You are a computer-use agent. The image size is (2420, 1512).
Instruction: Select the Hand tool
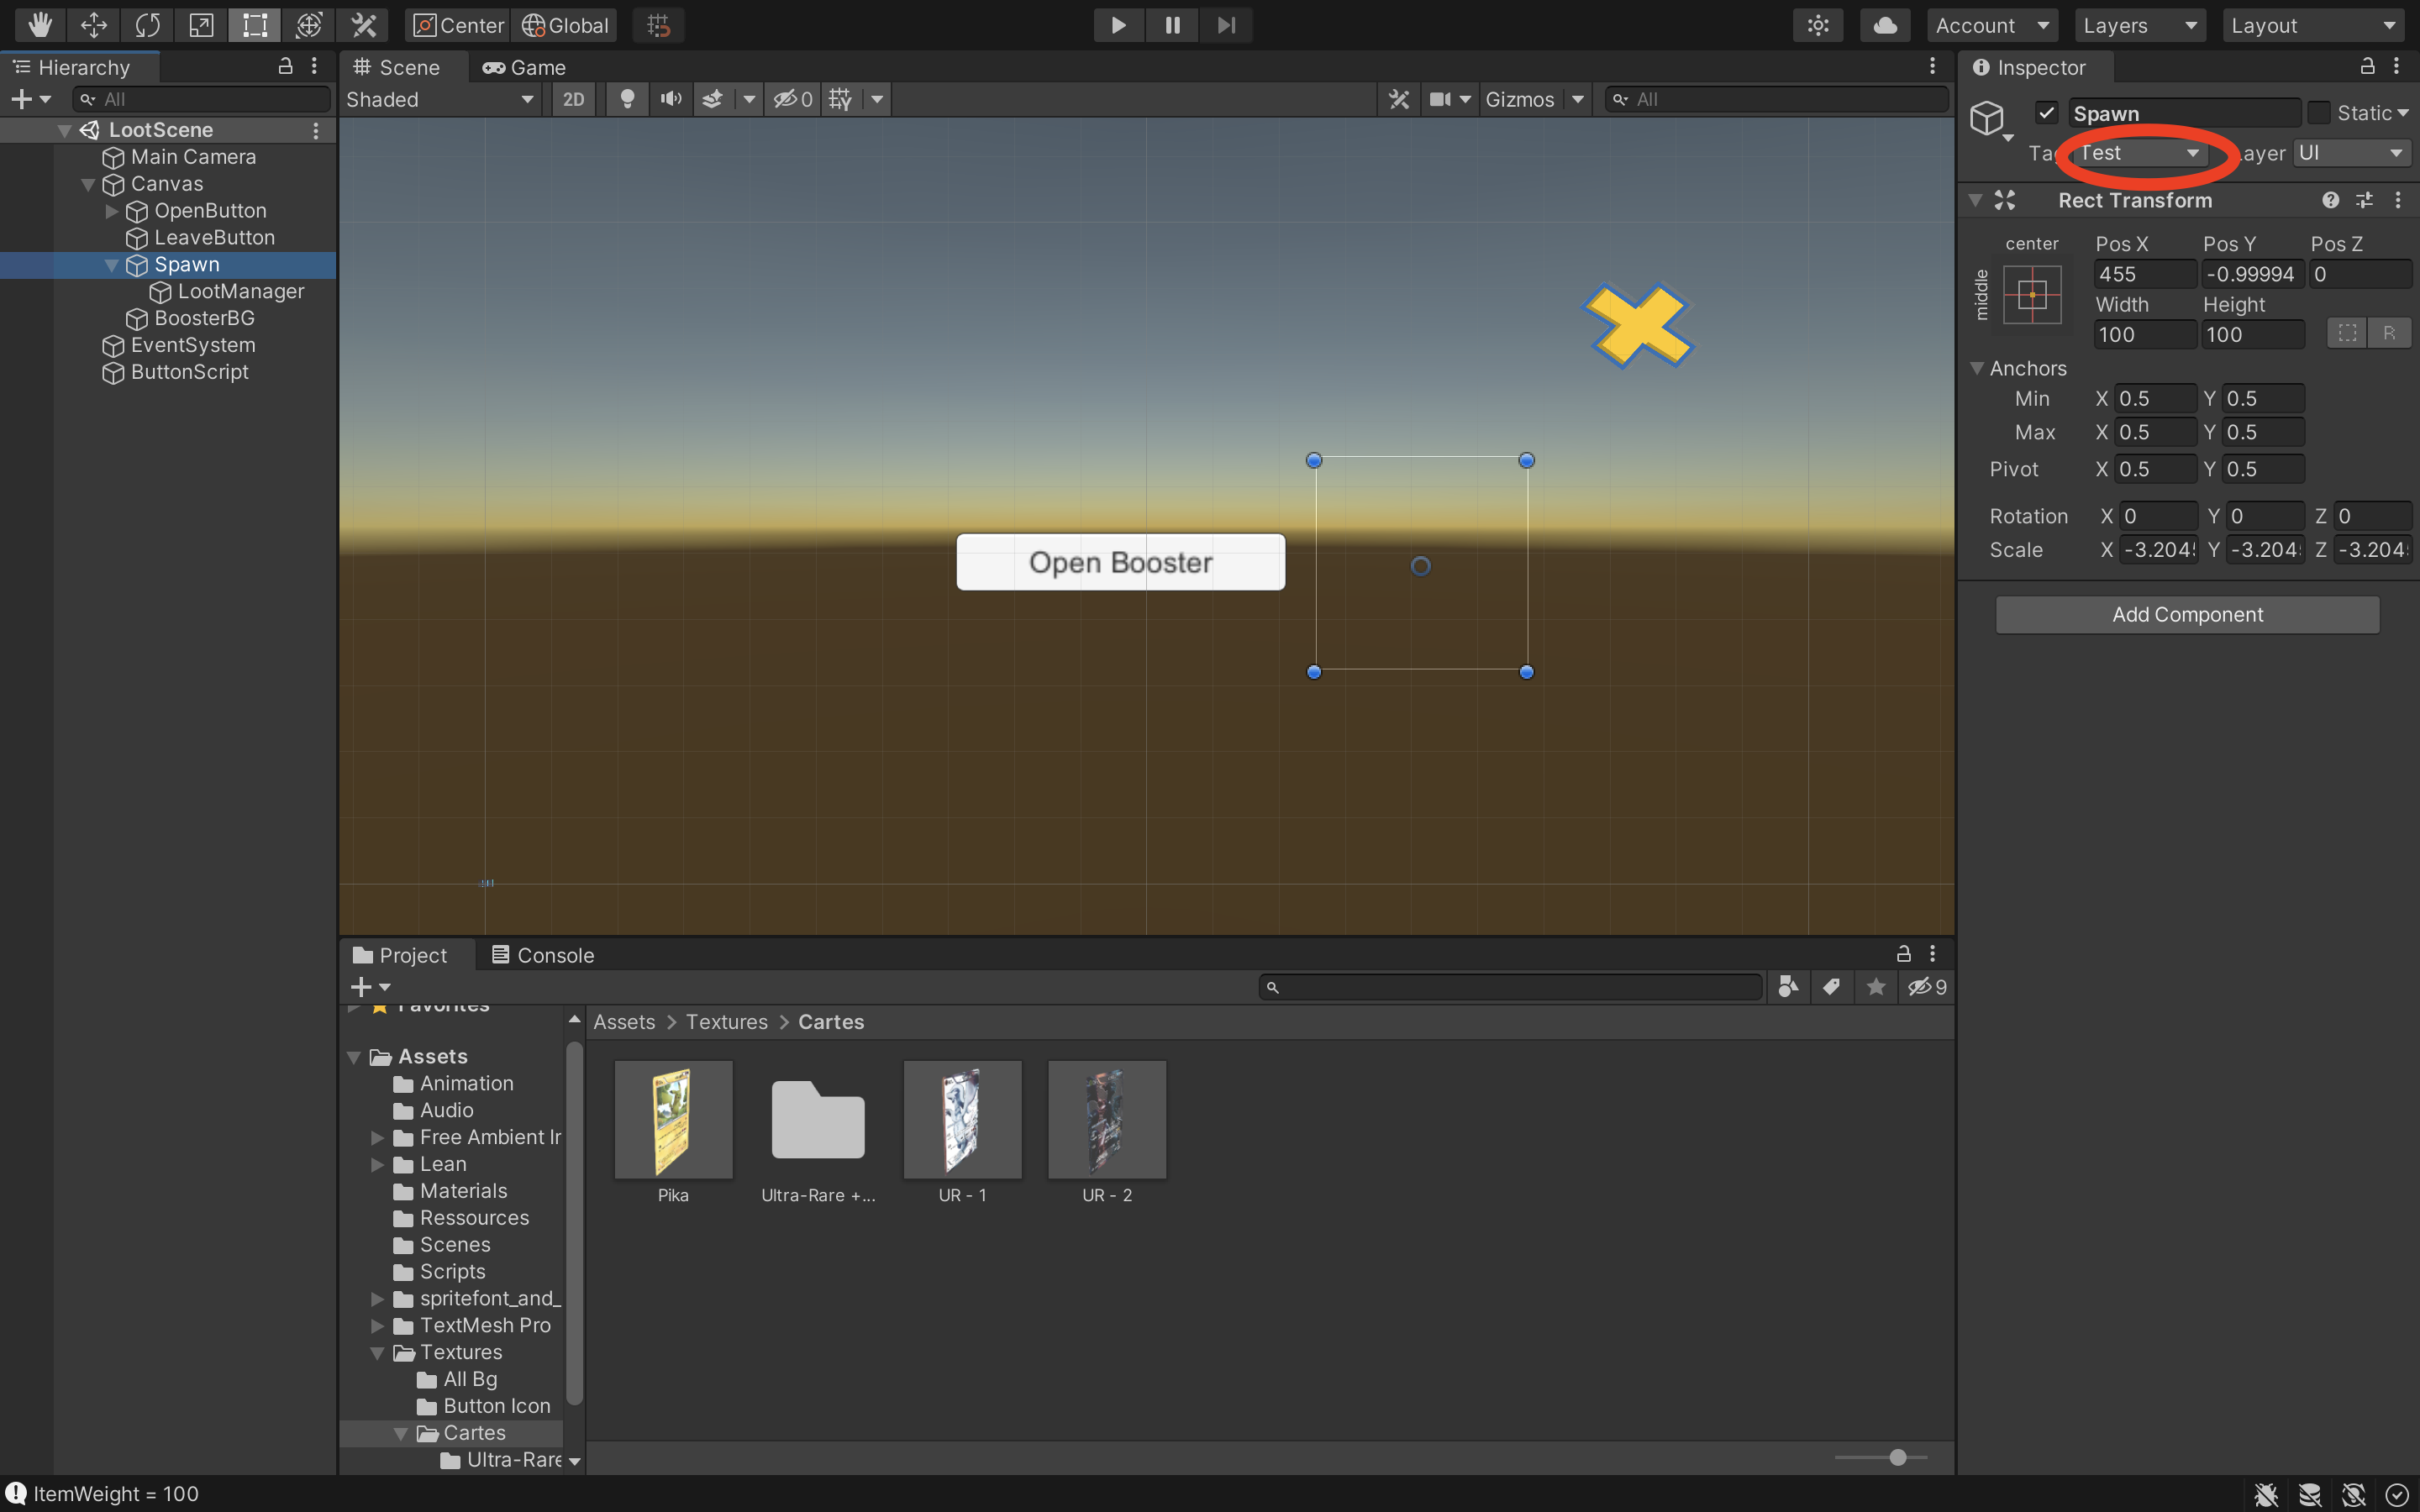click(x=40, y=25)
